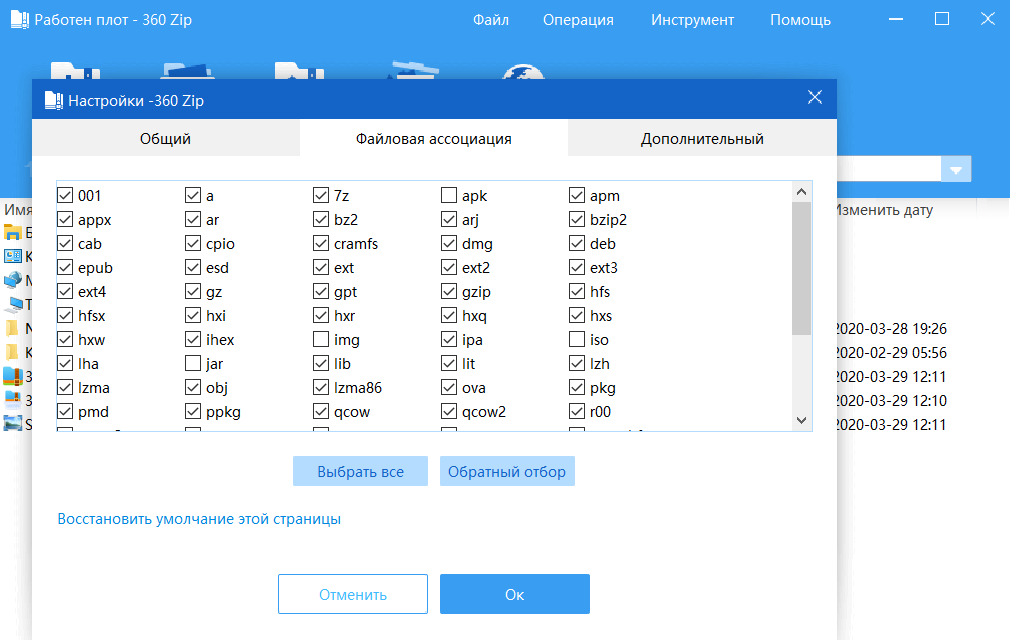Click the Изменить дату column header
This screenshot has width=1010, height=640.
tap(884, 210)
